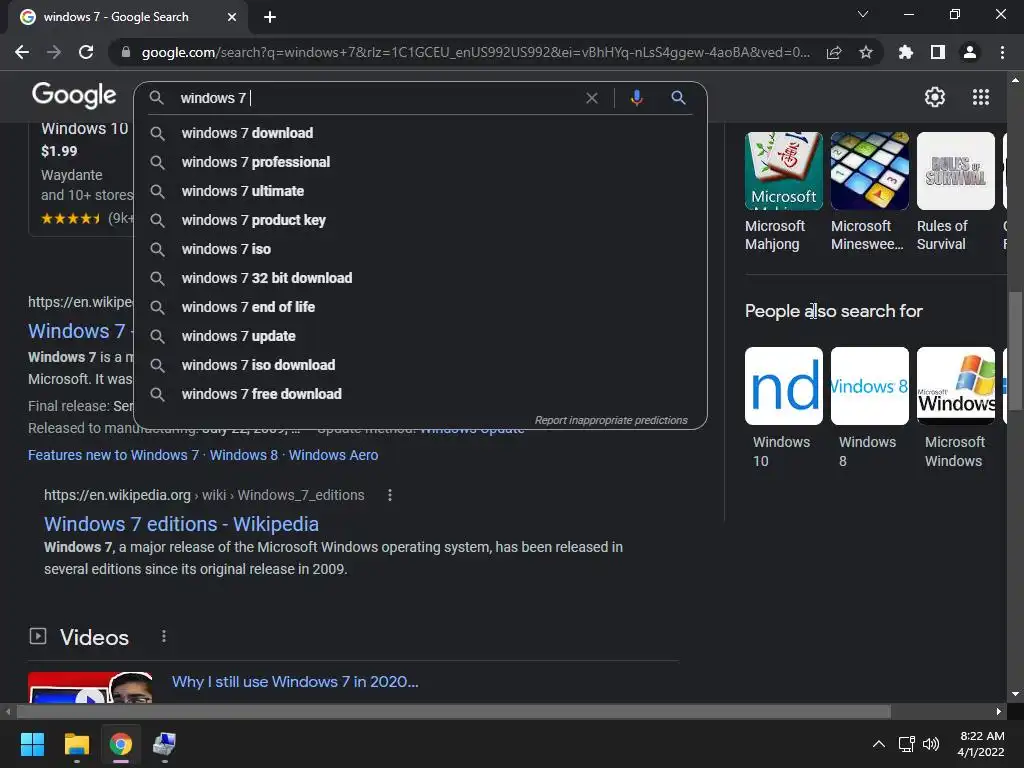Open Windows 8 related search thumbnail
Viewport: 1024px width, 768px height.
click(x=869, y=386)
